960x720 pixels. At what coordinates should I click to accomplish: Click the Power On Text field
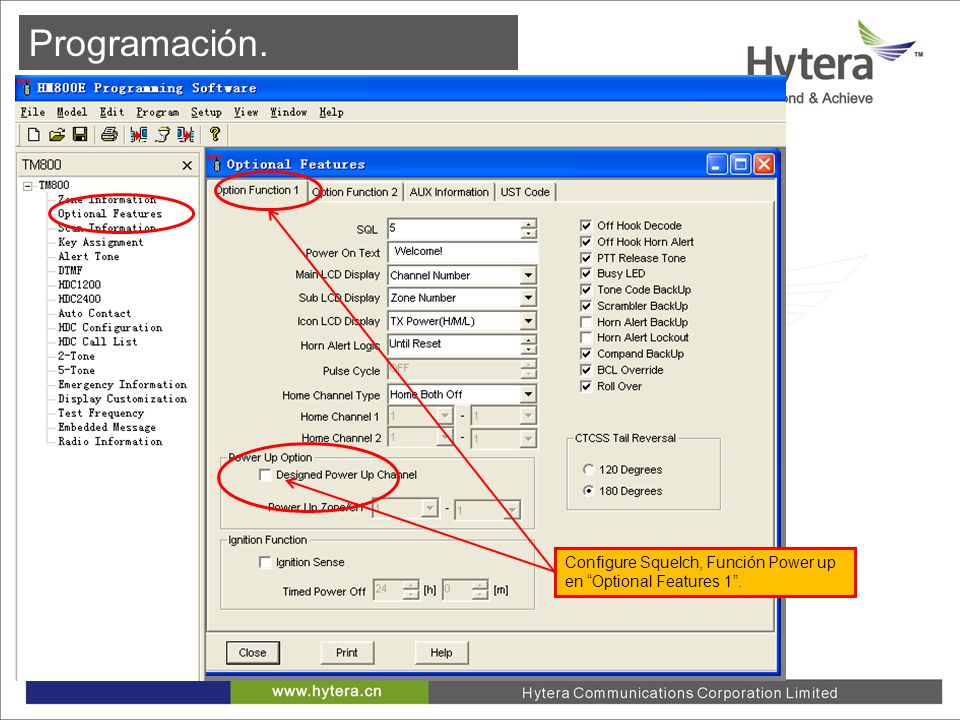coord(462,252)
